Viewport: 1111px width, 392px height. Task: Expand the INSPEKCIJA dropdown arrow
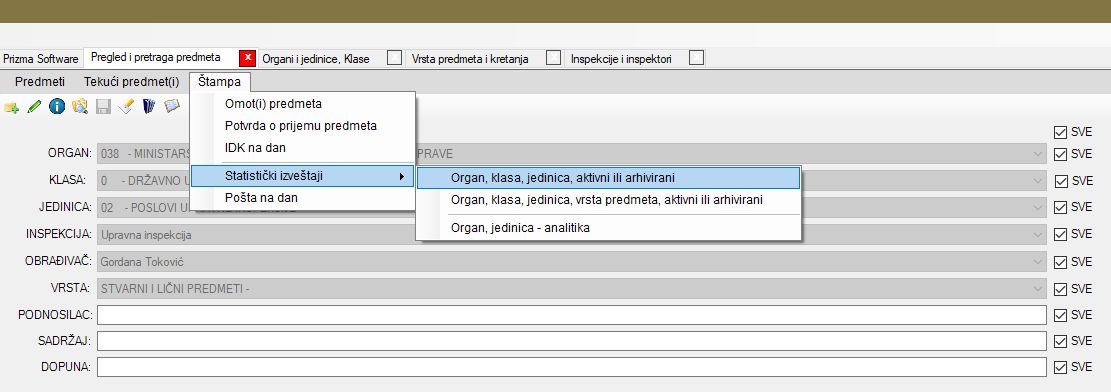(x=1038, y=234)
